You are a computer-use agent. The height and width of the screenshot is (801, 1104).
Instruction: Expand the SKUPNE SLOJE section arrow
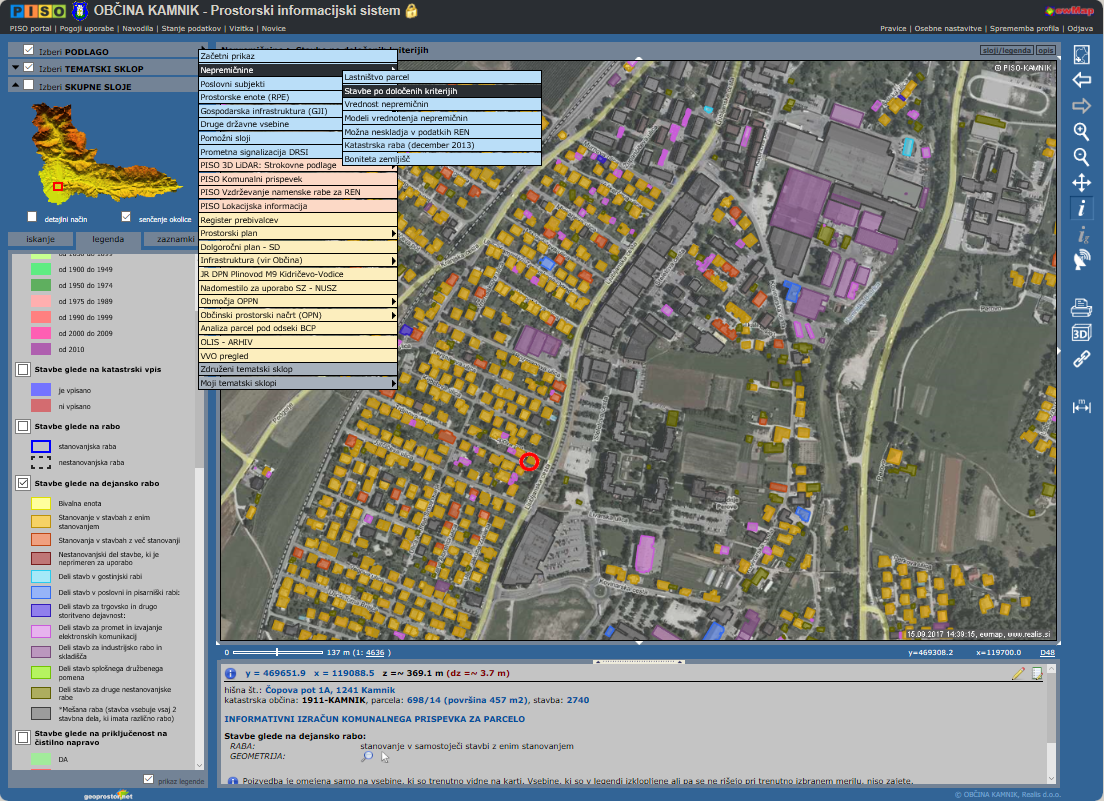click(x=14, y=86)
